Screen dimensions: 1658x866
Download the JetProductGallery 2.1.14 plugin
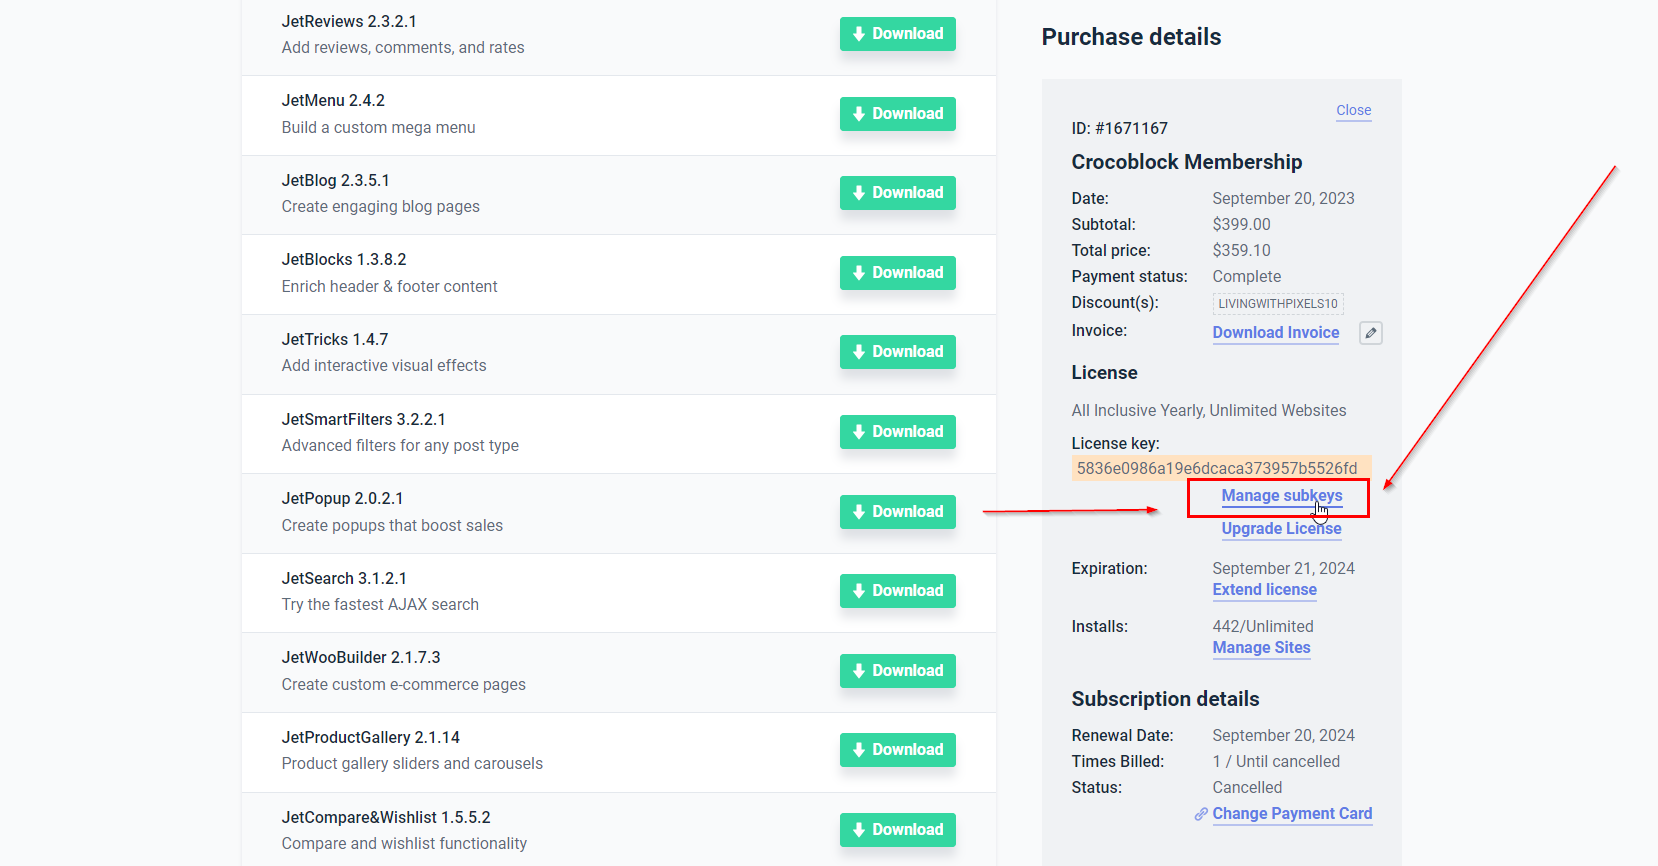tap(897, 750)
